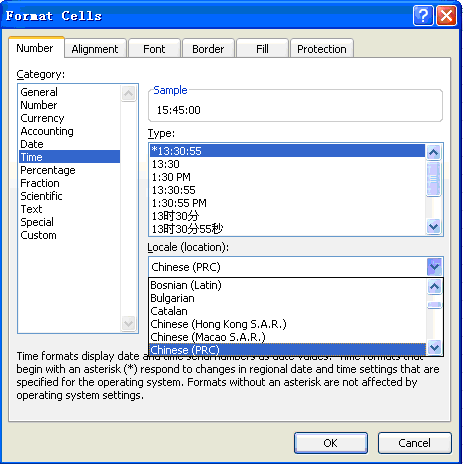Pick the Time category
This screenshot has height=464, width=463.
tap(69, 157)
